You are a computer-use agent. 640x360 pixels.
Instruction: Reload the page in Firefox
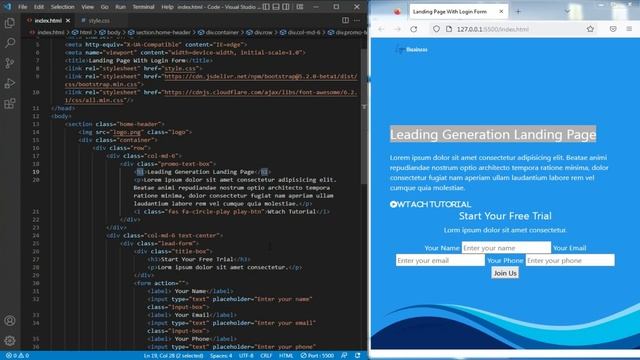(413, 29)
